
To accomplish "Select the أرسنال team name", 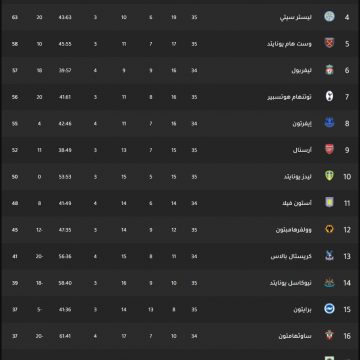I will pos(302,150).
